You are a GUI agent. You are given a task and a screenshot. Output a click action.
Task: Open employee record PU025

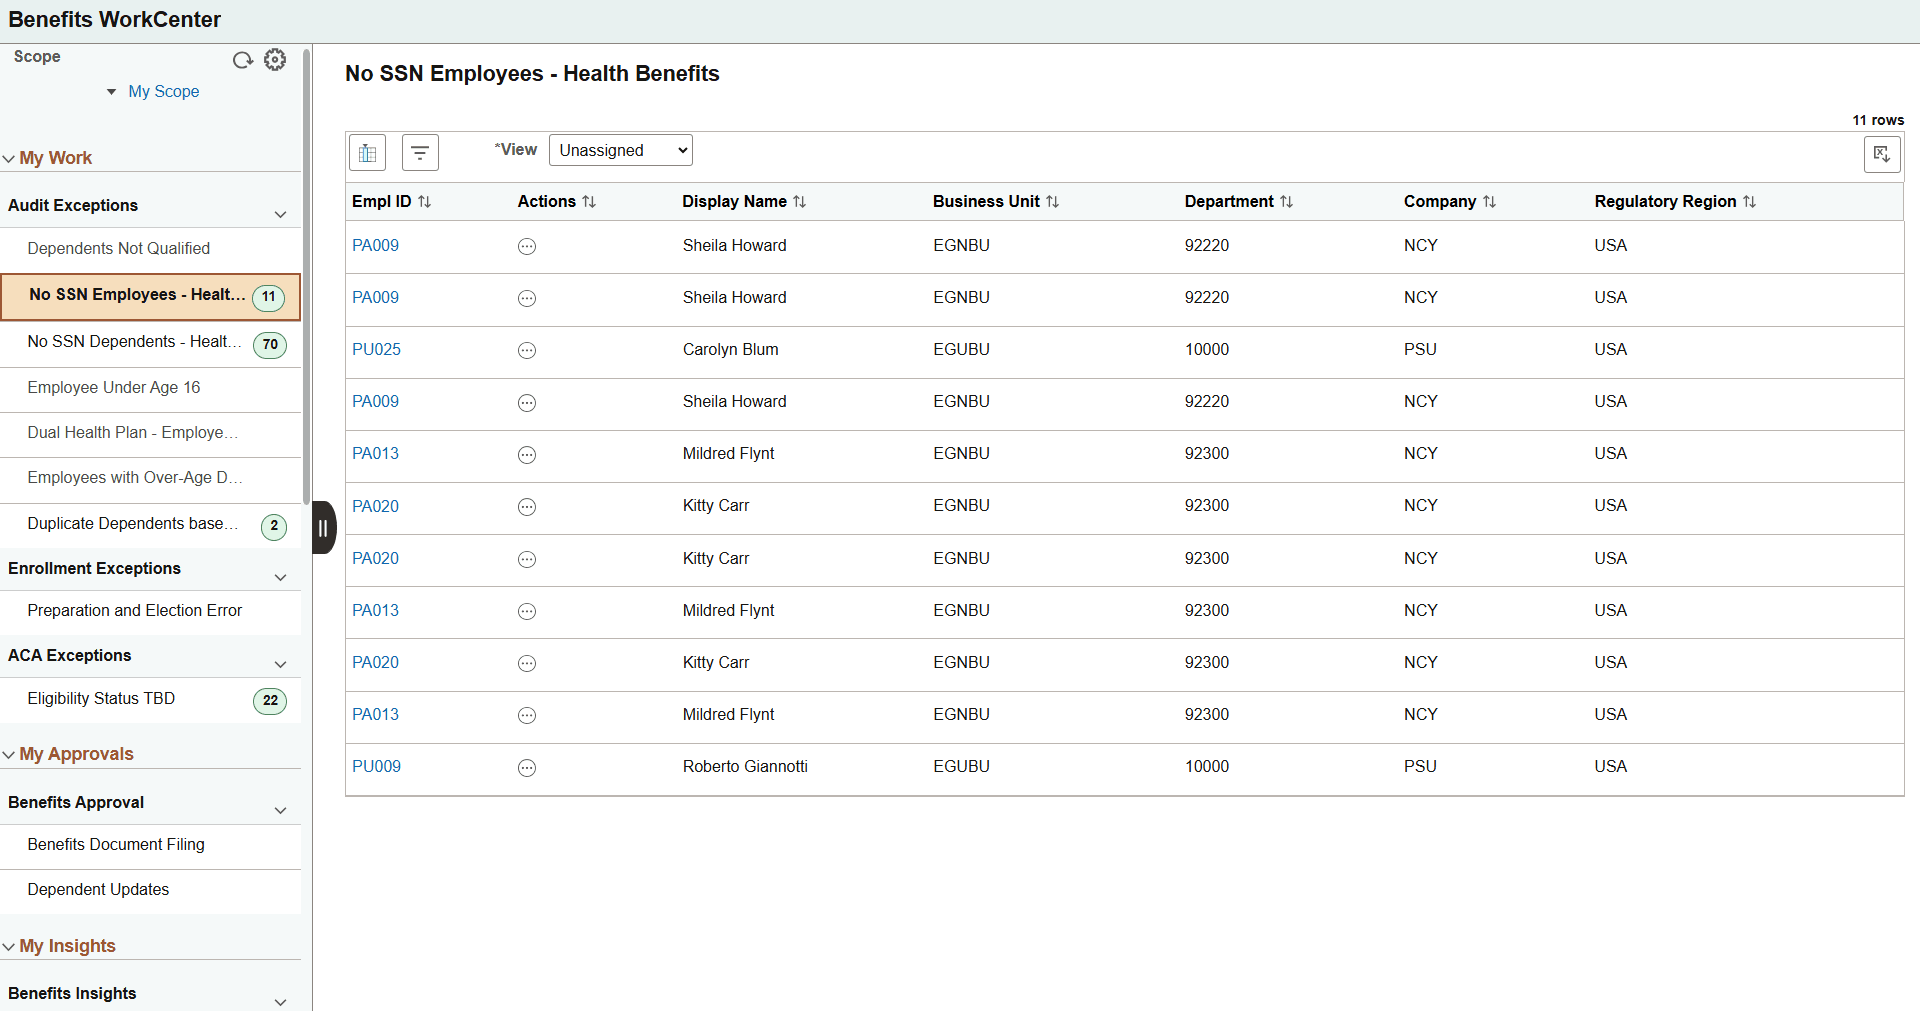point(376,349)
